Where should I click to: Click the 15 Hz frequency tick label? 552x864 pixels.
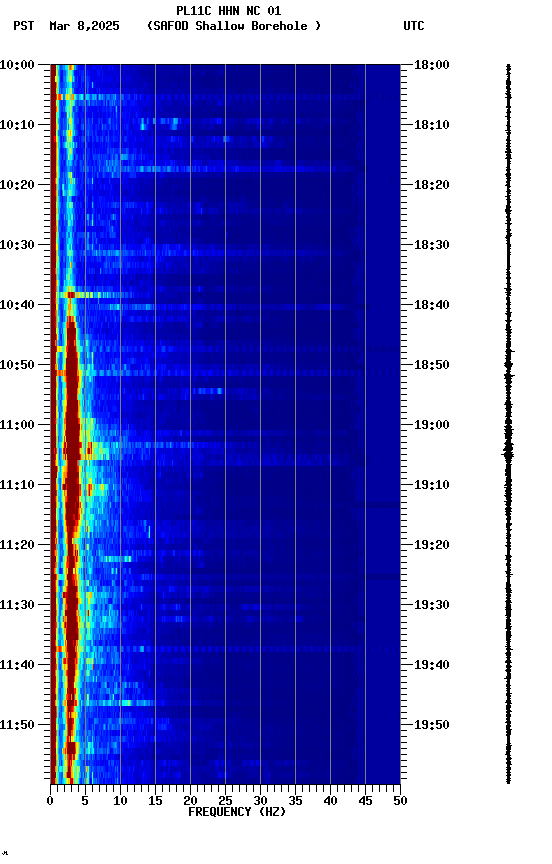coord(155,801)
